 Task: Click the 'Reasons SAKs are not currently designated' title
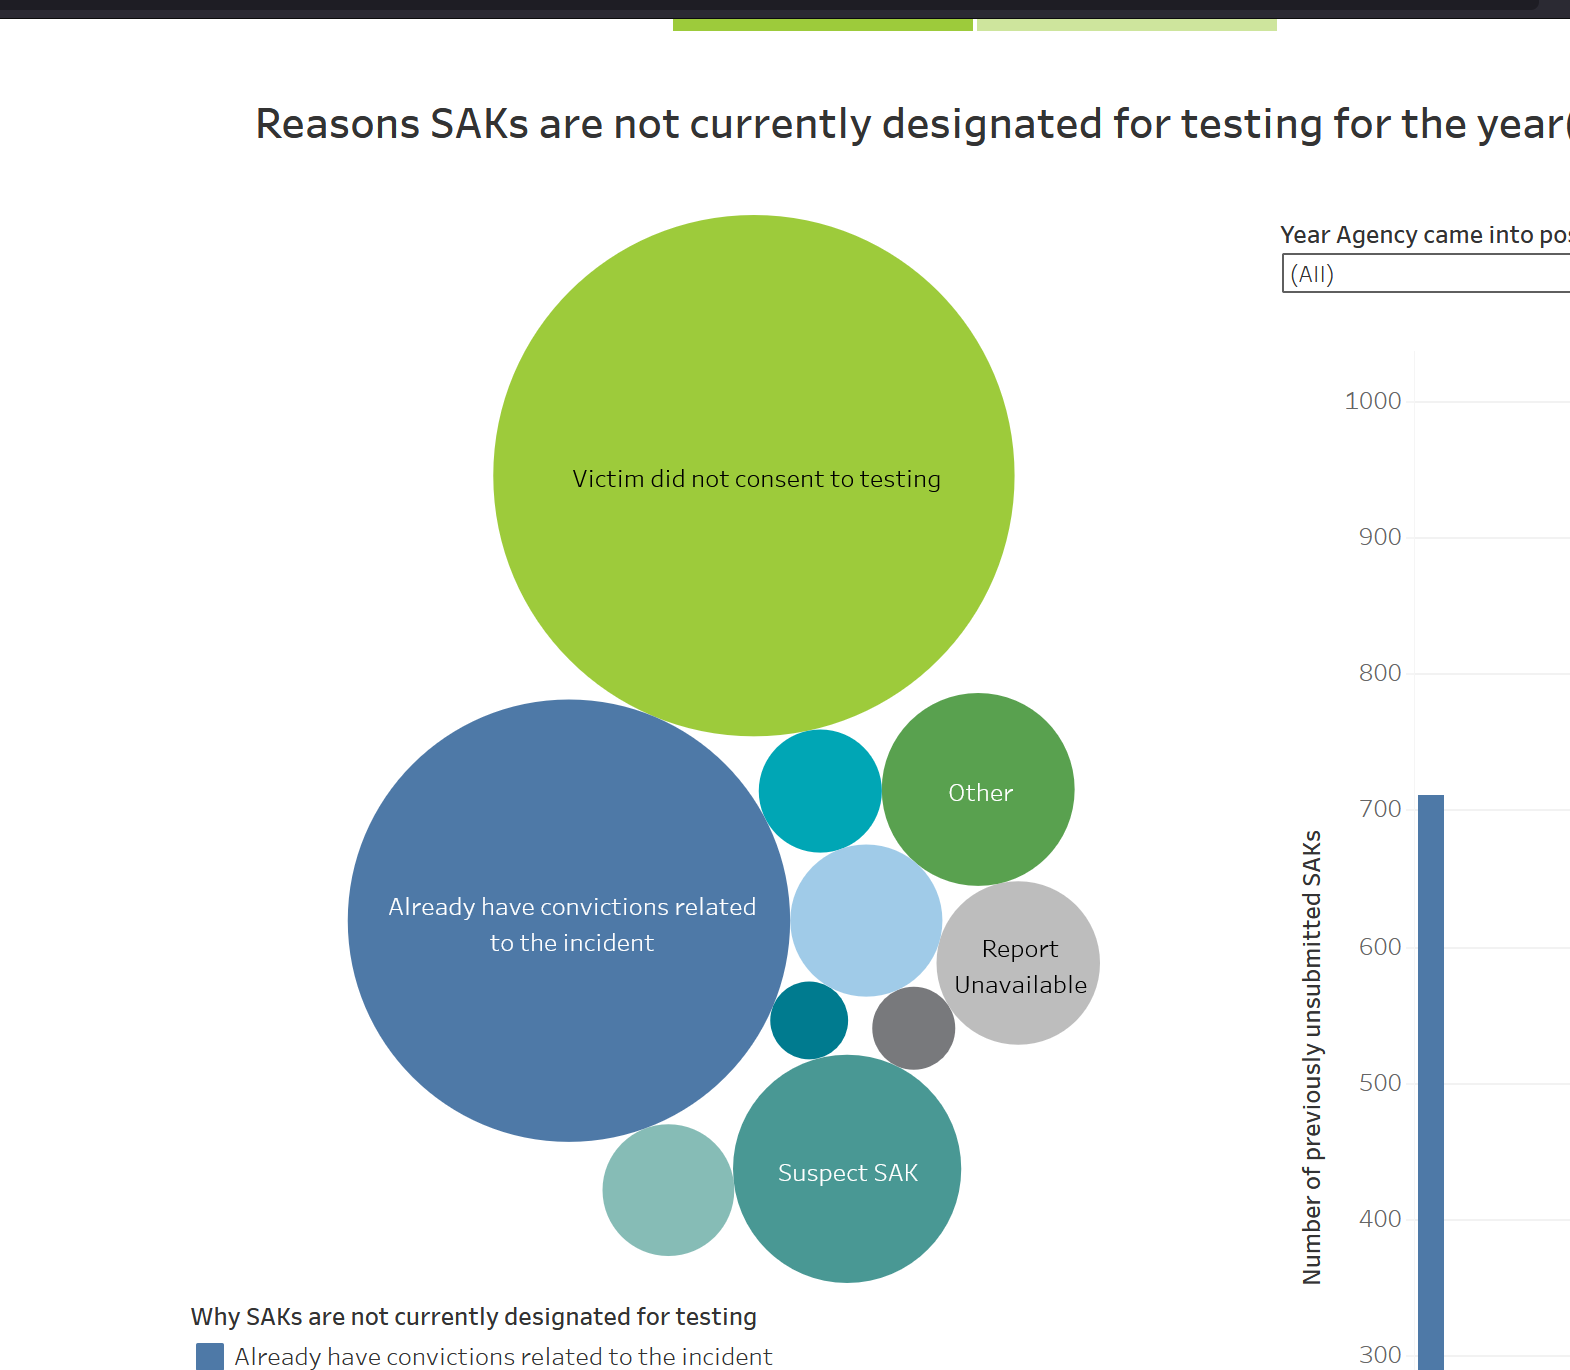(x=910, y=124)
